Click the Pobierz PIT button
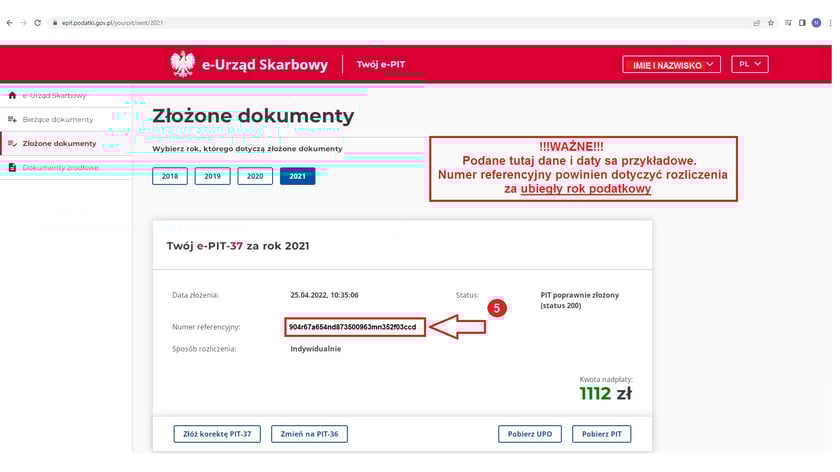 click(x=602, y=434)
